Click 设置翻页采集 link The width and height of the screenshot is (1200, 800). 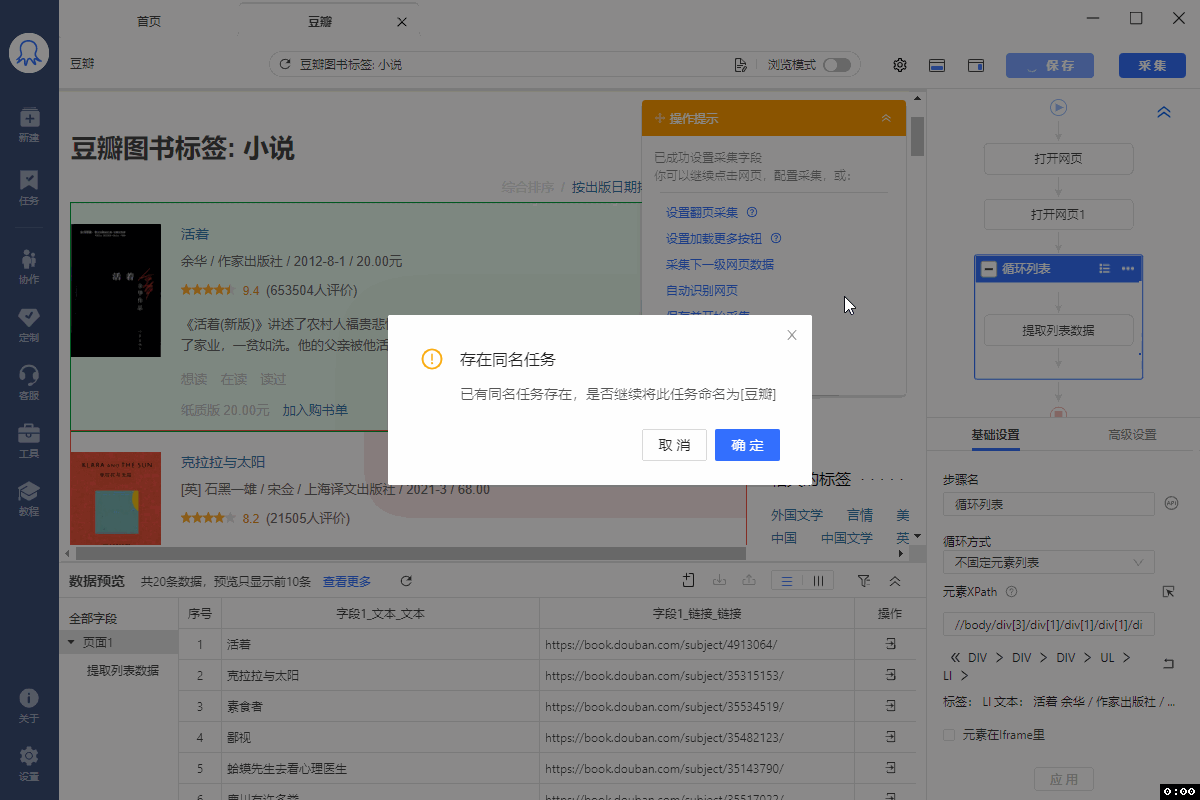702,212
